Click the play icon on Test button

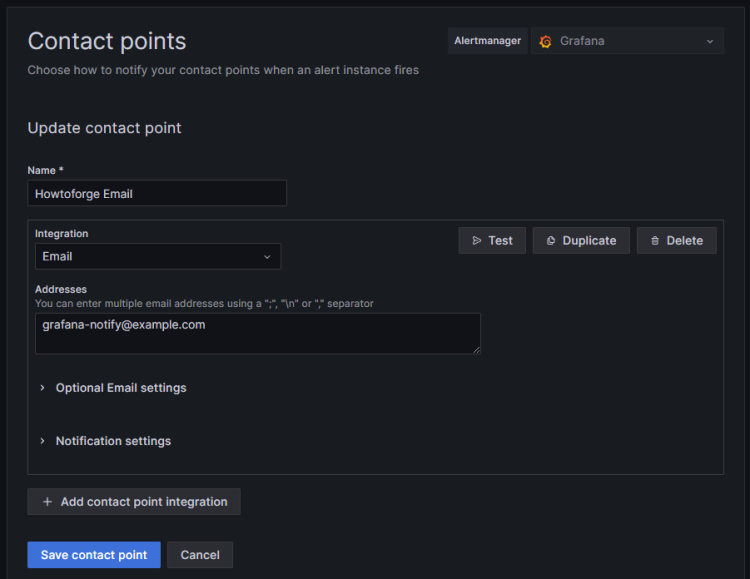coord(476,241)
